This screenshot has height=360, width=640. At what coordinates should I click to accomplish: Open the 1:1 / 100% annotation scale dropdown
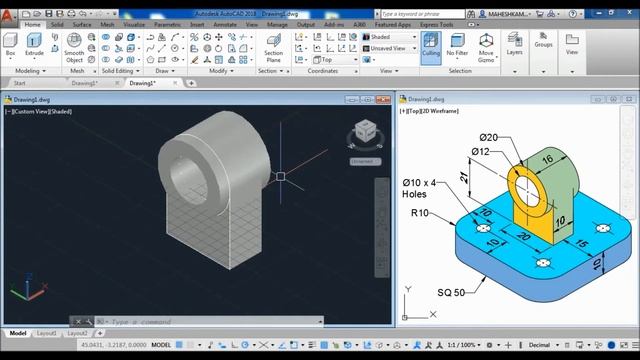pos(464,345)
